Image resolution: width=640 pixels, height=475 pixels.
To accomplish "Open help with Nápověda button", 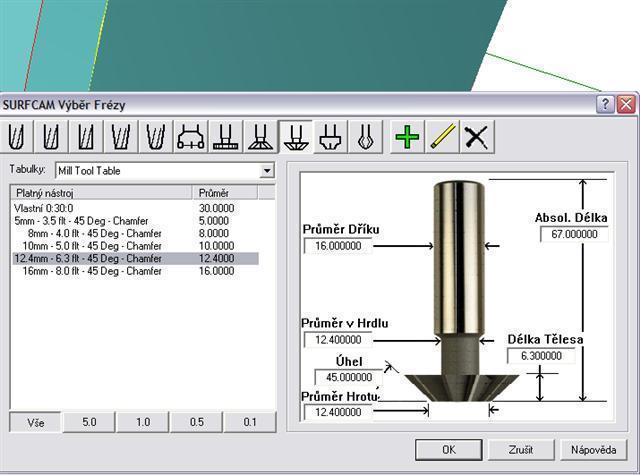I will 593,450.
